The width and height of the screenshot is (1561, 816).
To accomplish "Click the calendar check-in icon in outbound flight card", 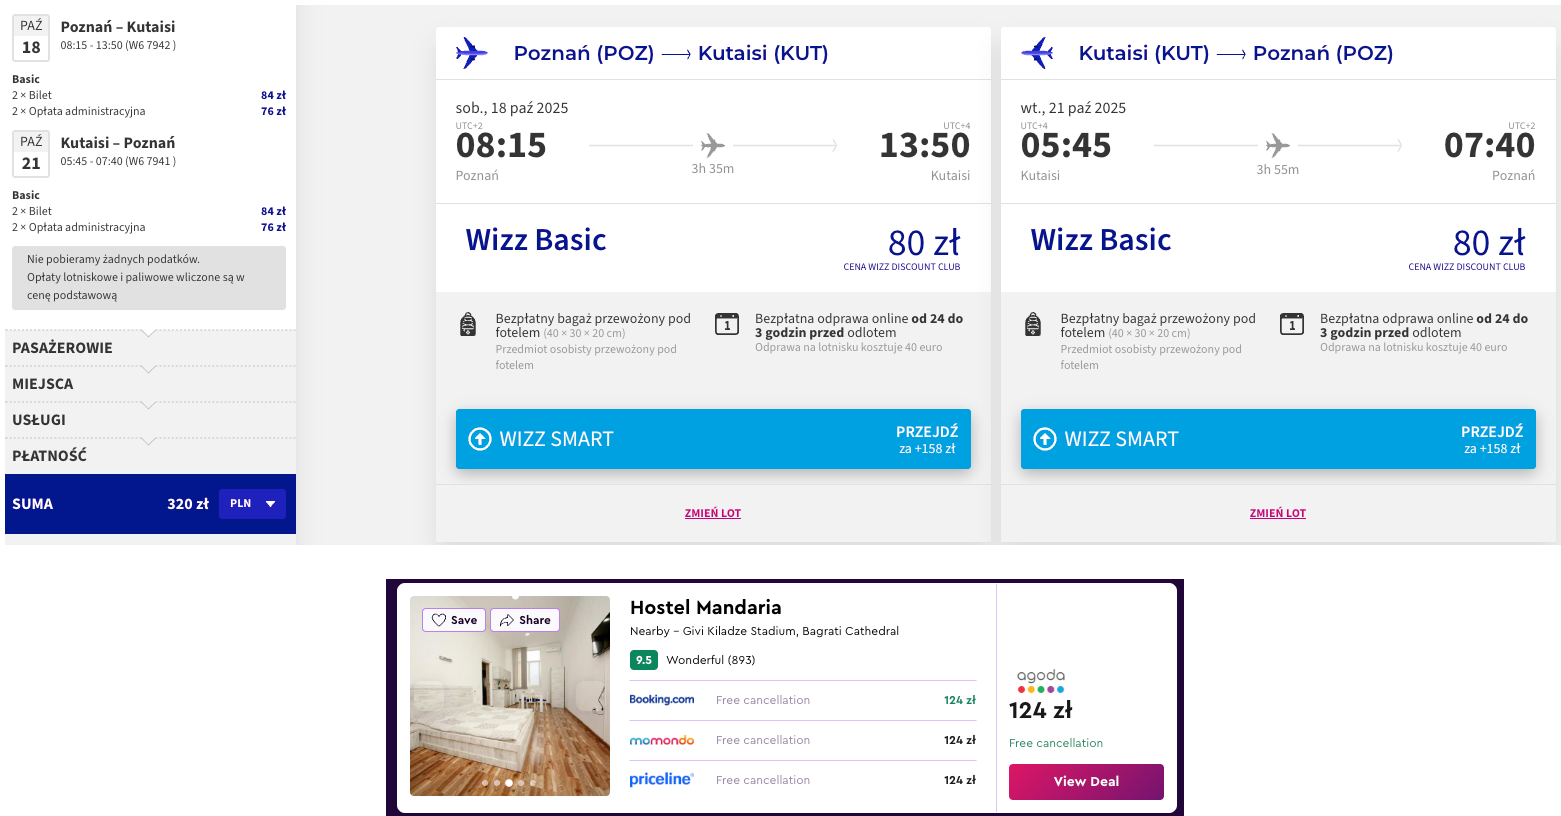I will point(727,324).
